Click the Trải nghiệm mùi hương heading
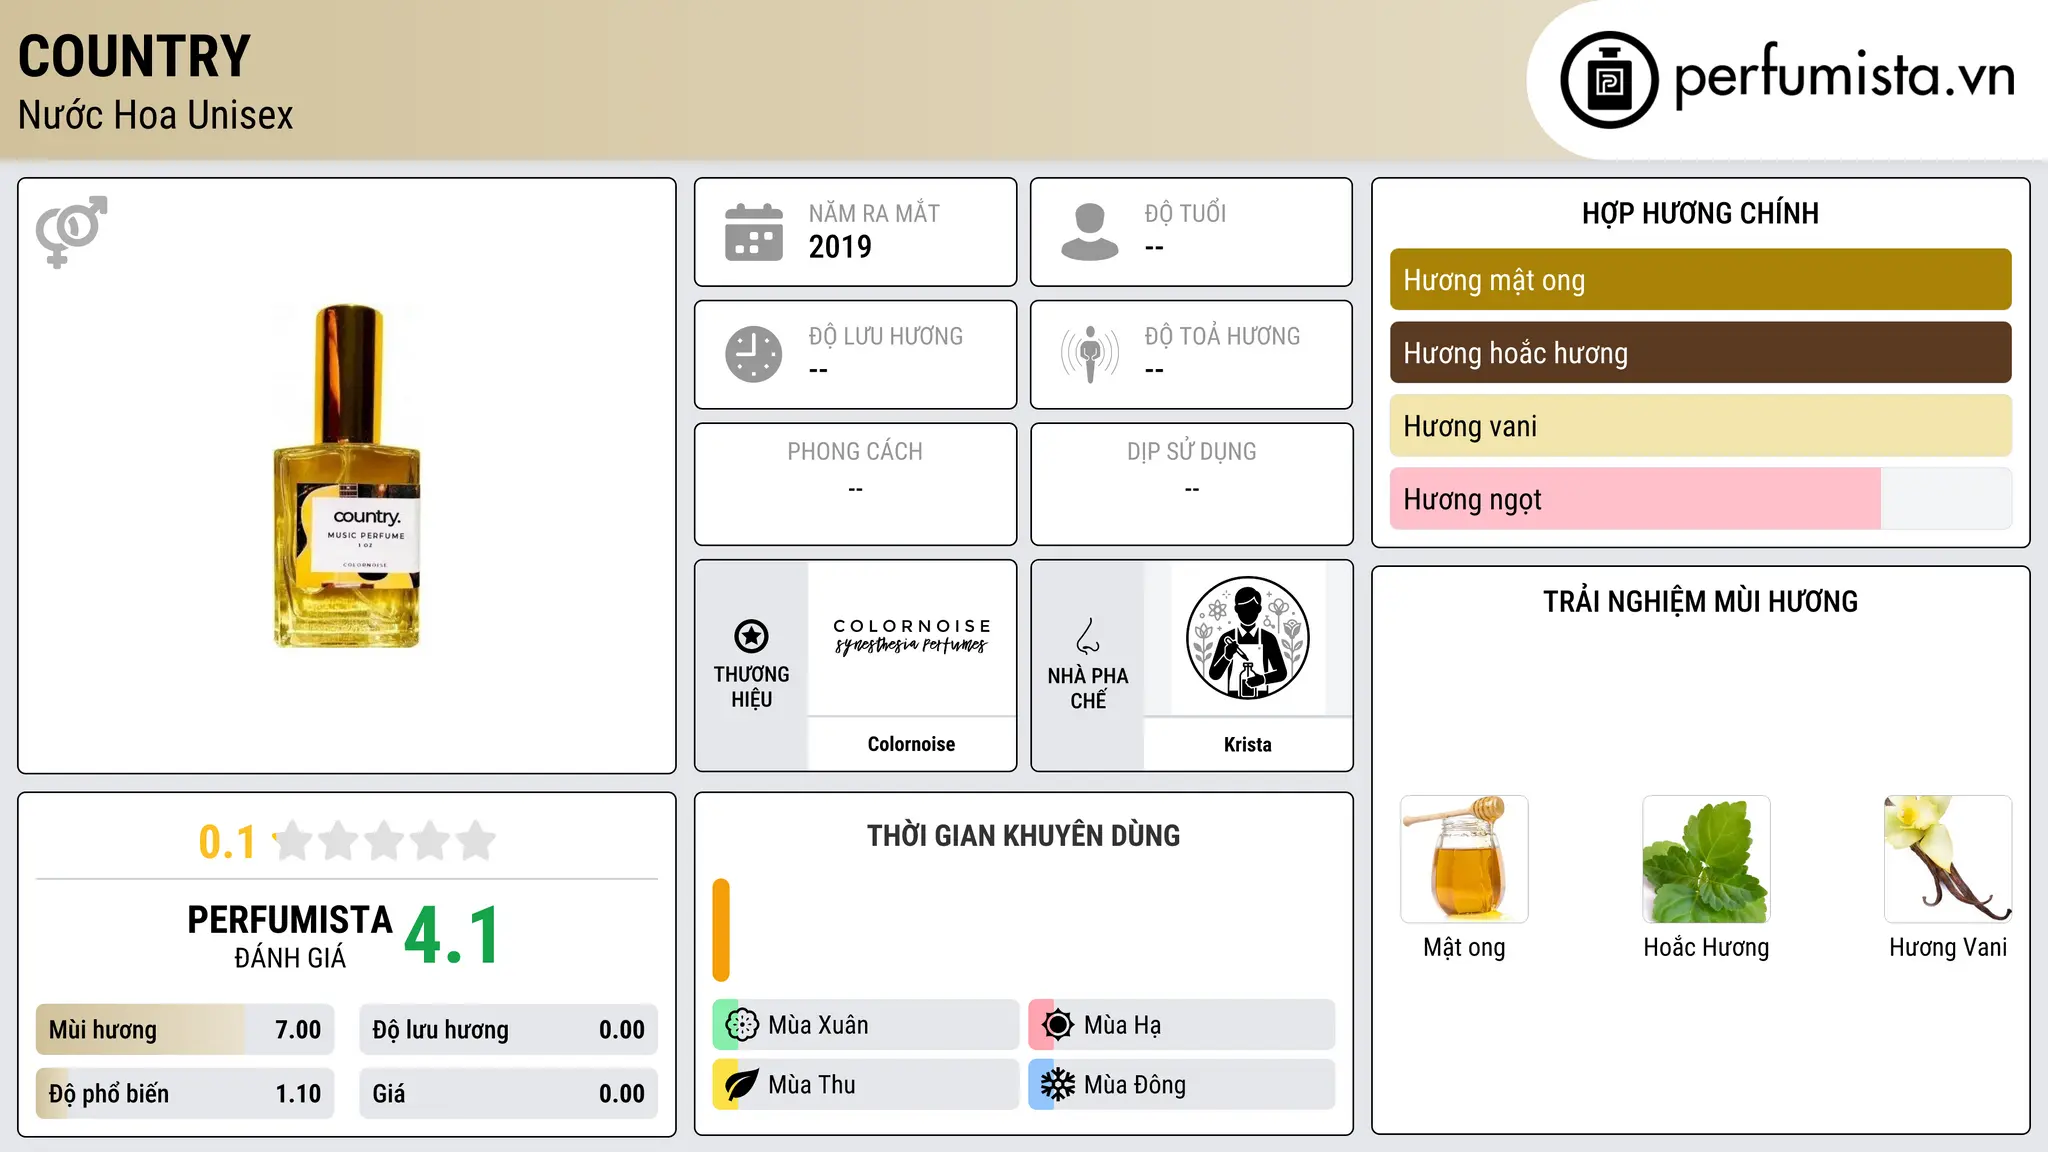This screenshot has height=1152, width=2048. 1700,601
